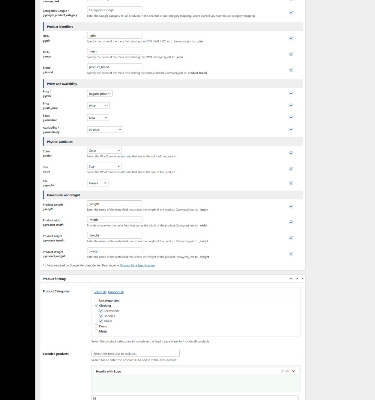Open the availability dropdown showing In stock
The width and height of the screenshot is (375, 400).
click(105, 129)
